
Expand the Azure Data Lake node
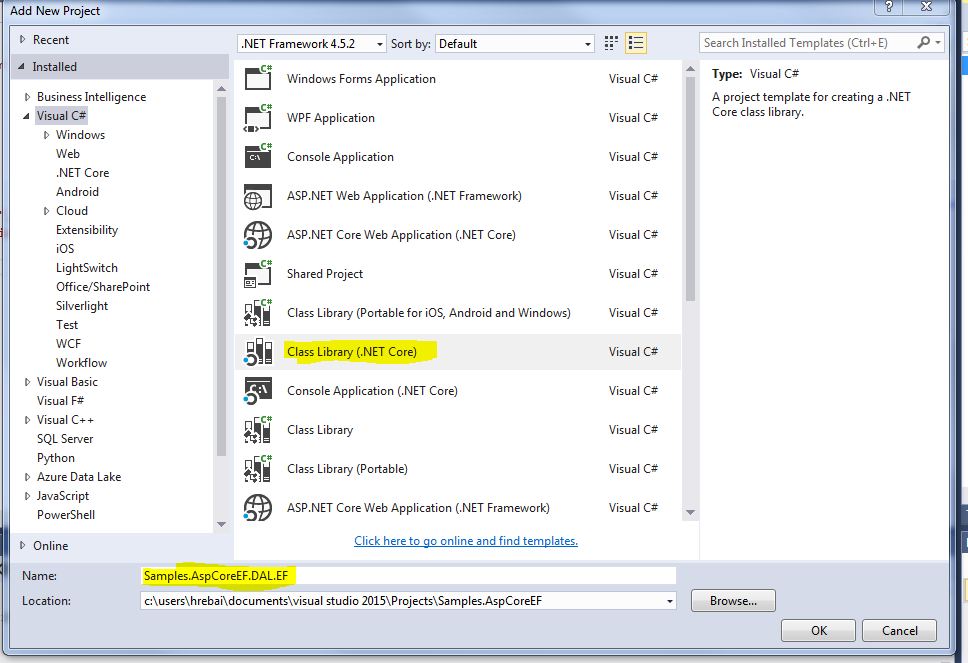coord(27,477)
